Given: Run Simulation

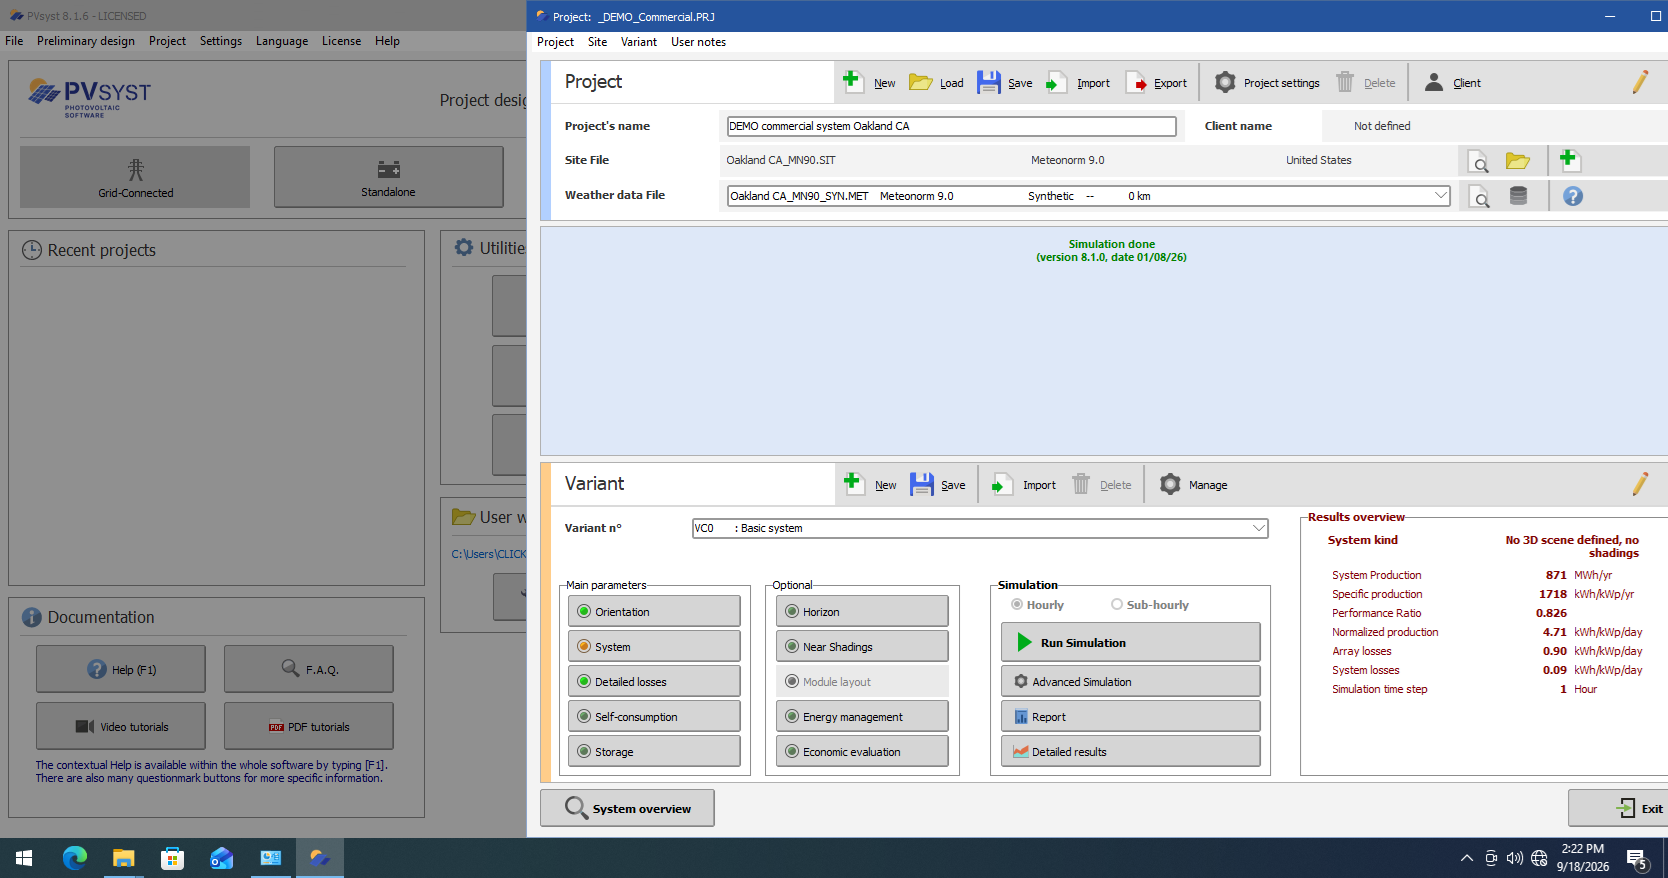Looking at the screenshot, I should (x=1130, y=642).
